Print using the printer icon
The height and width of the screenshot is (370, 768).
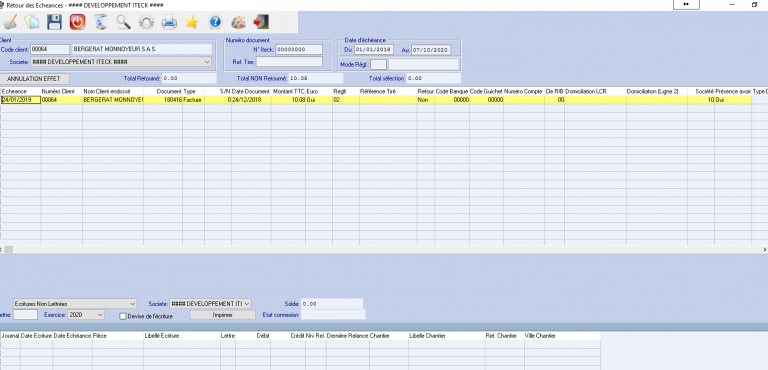[x=169, y=22]
